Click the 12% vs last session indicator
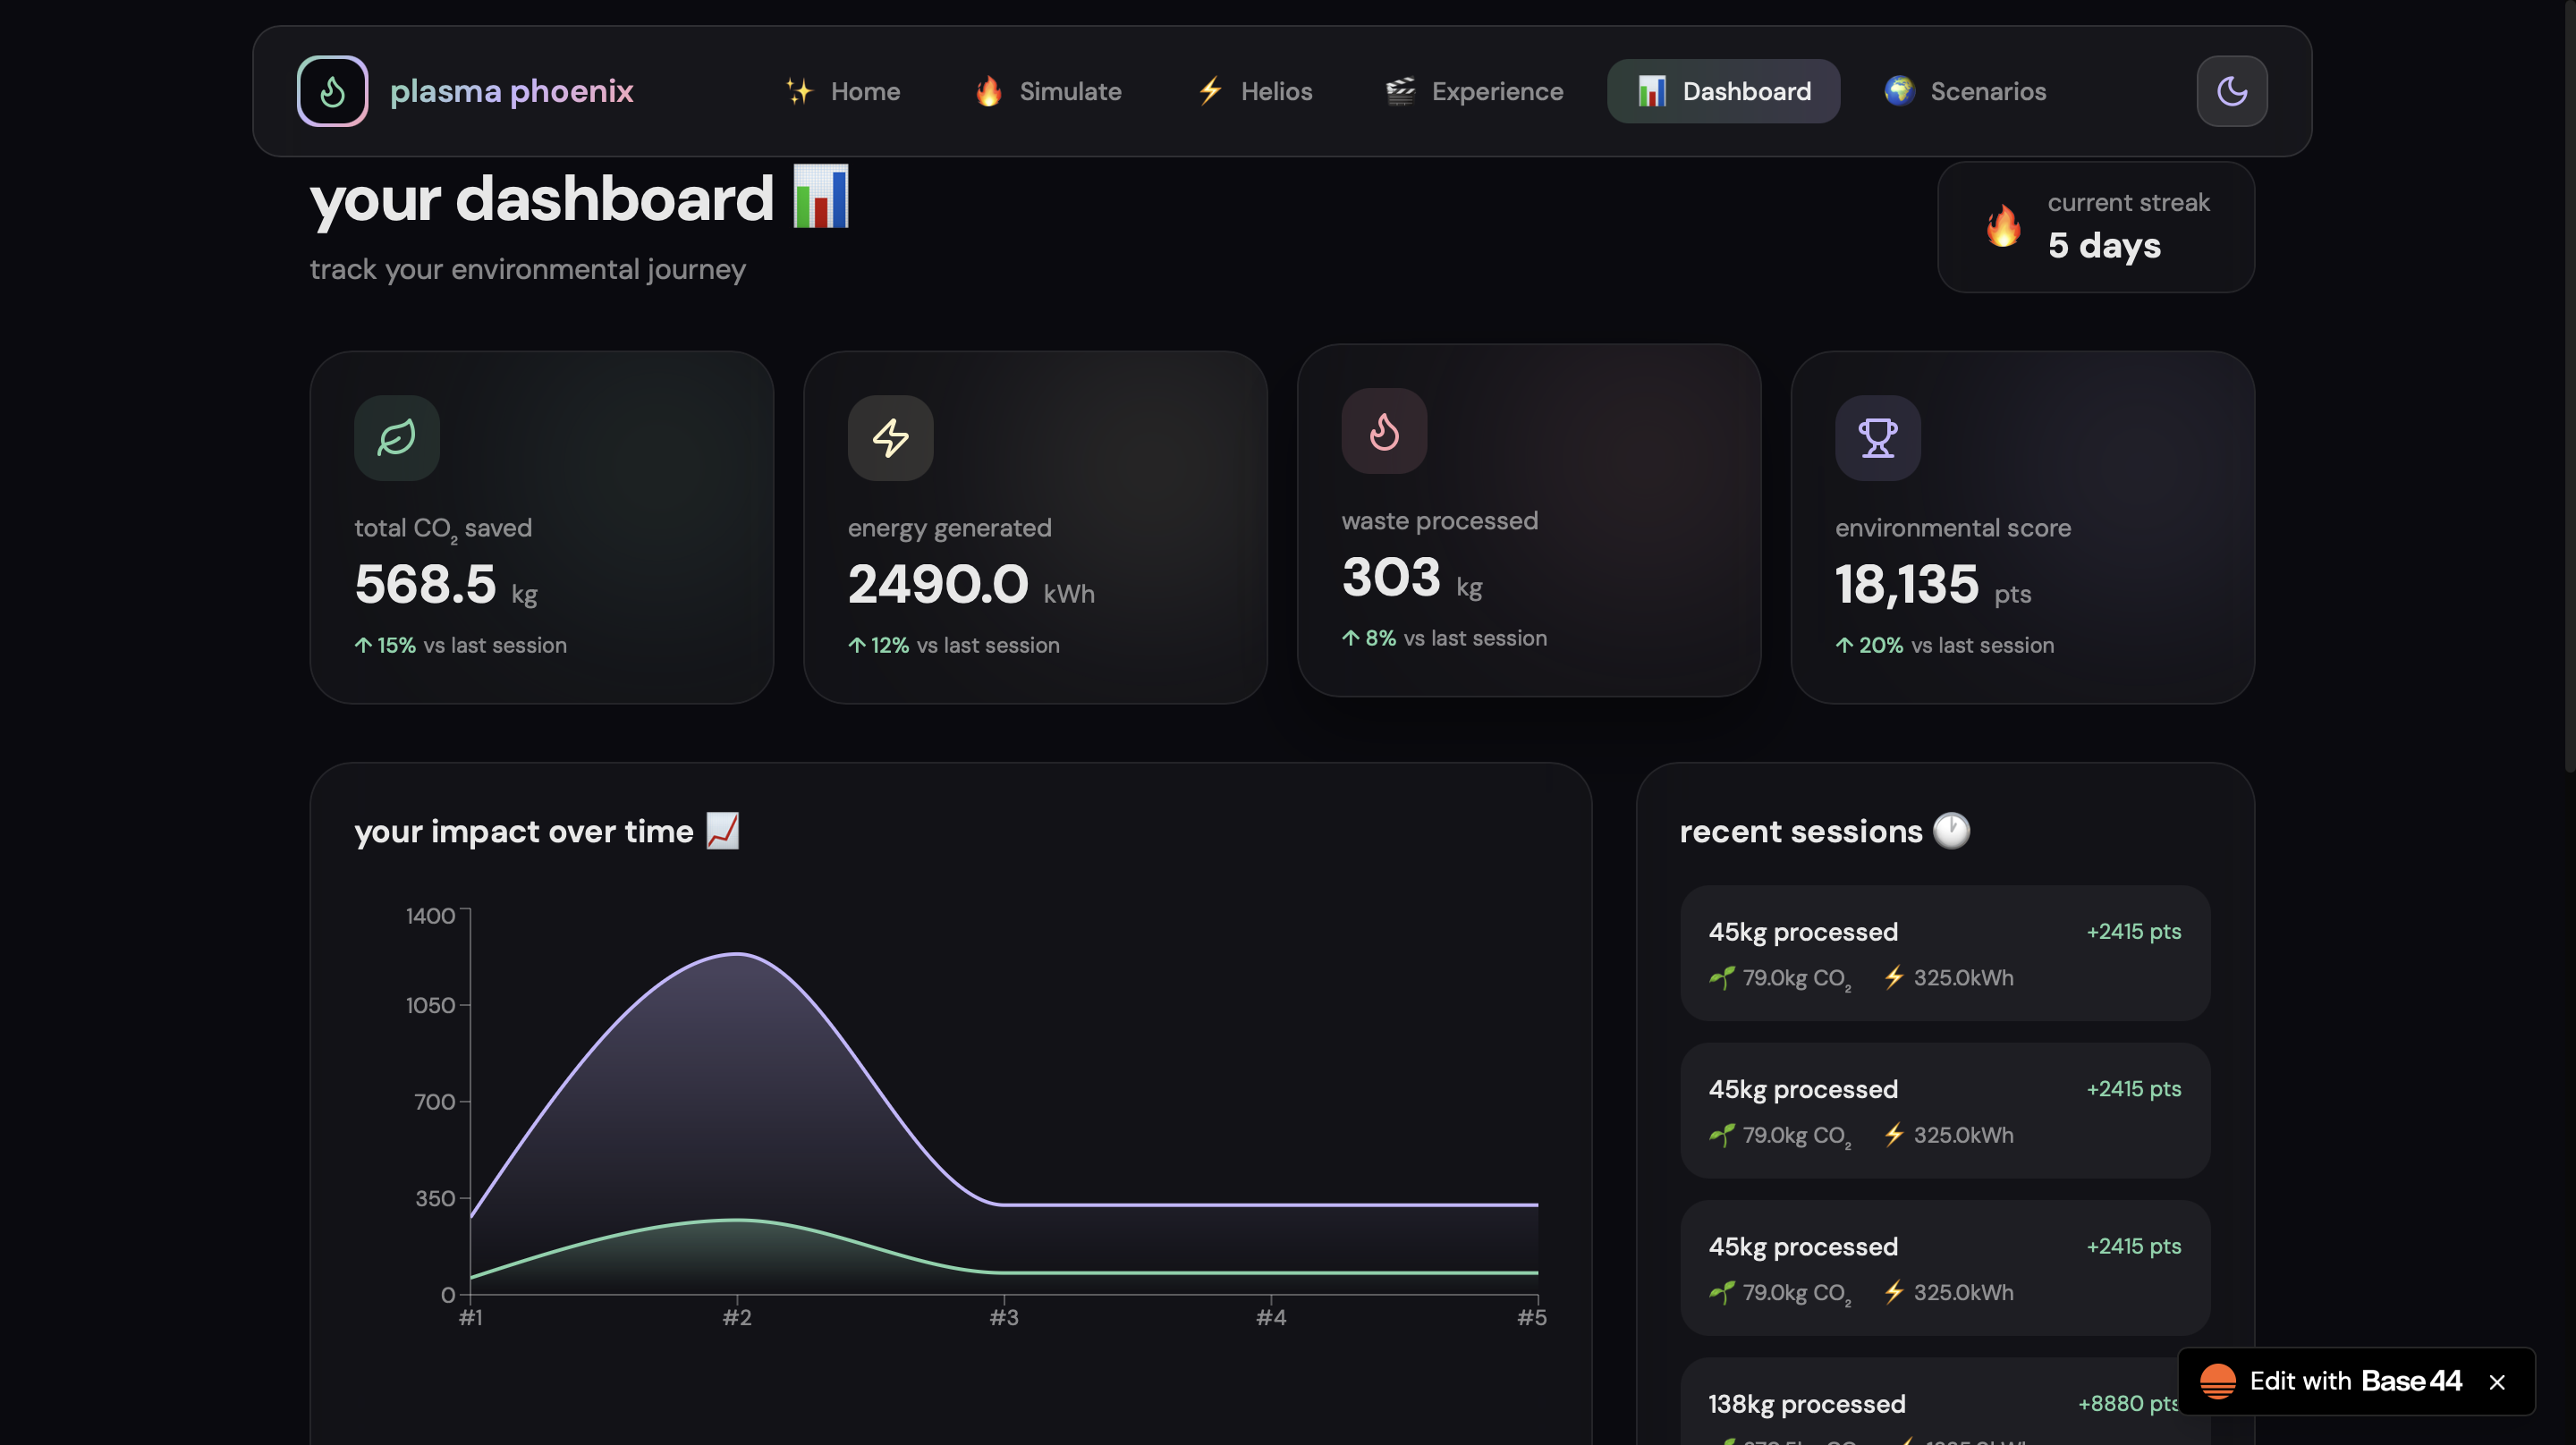Viewport: 2576px width, 1445px height. pyautogui.click(x=953, y=645)
